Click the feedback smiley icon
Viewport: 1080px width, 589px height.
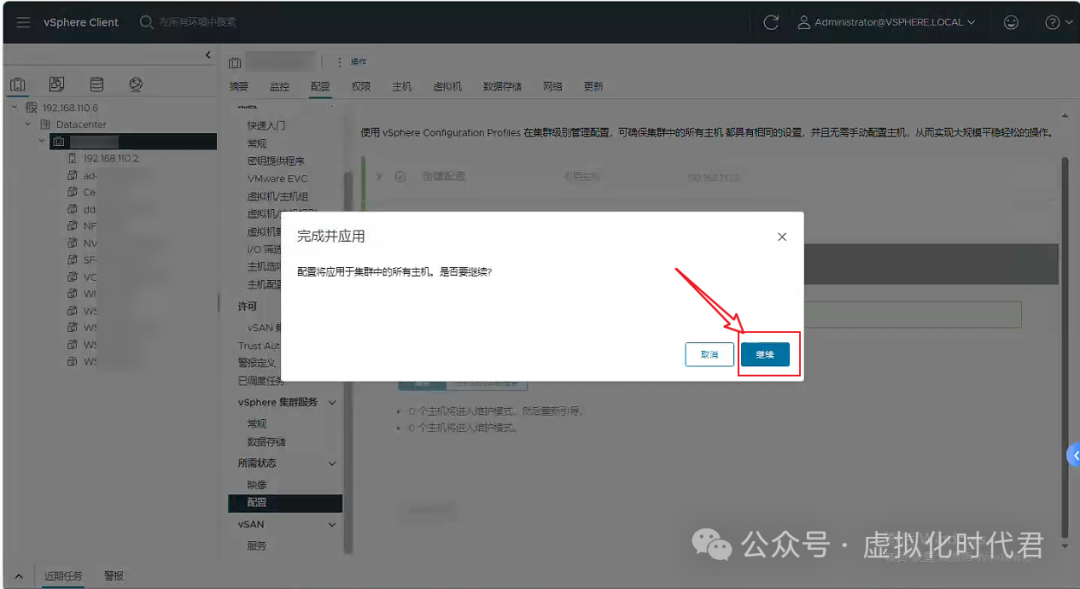click(1010, 21)
